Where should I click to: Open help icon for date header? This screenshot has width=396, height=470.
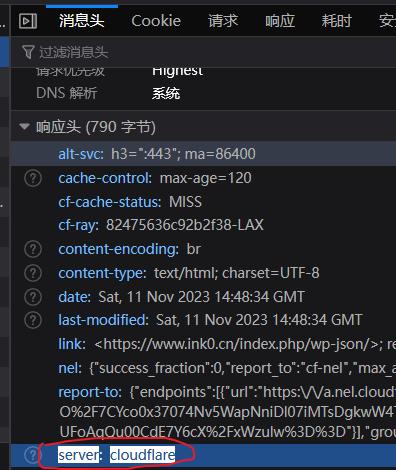click(x=33, y=297)
